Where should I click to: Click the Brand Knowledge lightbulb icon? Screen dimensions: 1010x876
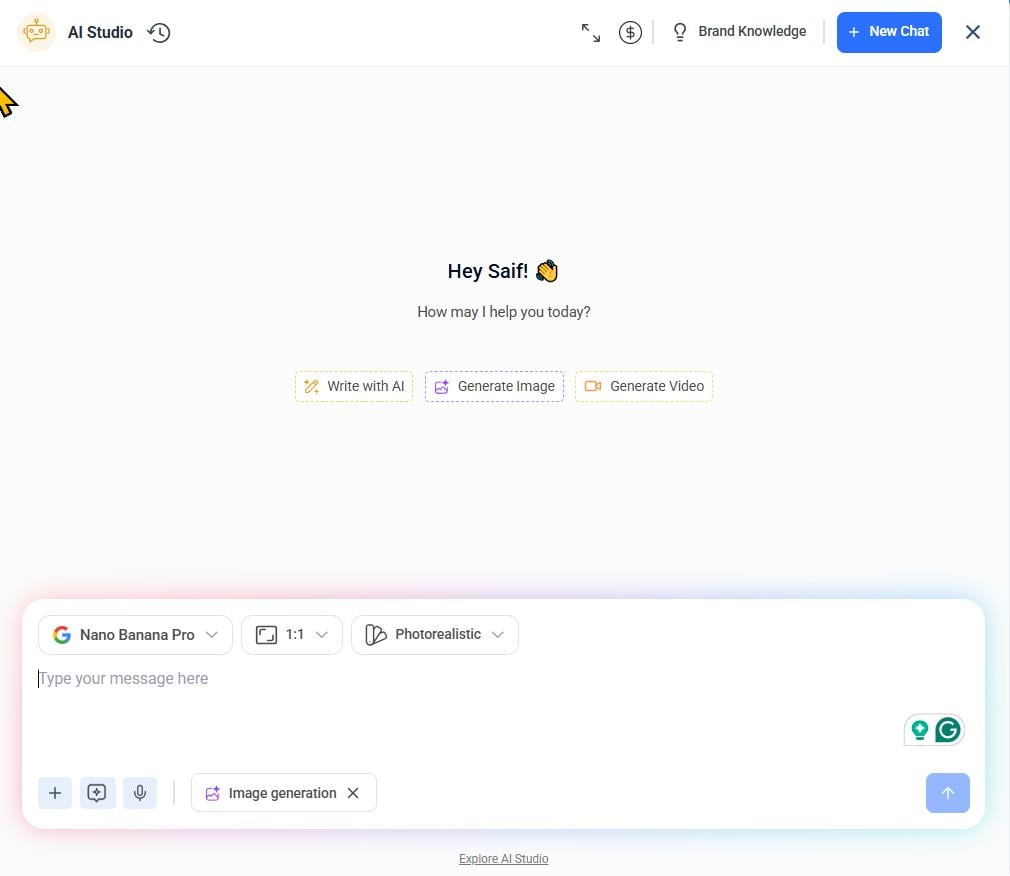[680, 31]
